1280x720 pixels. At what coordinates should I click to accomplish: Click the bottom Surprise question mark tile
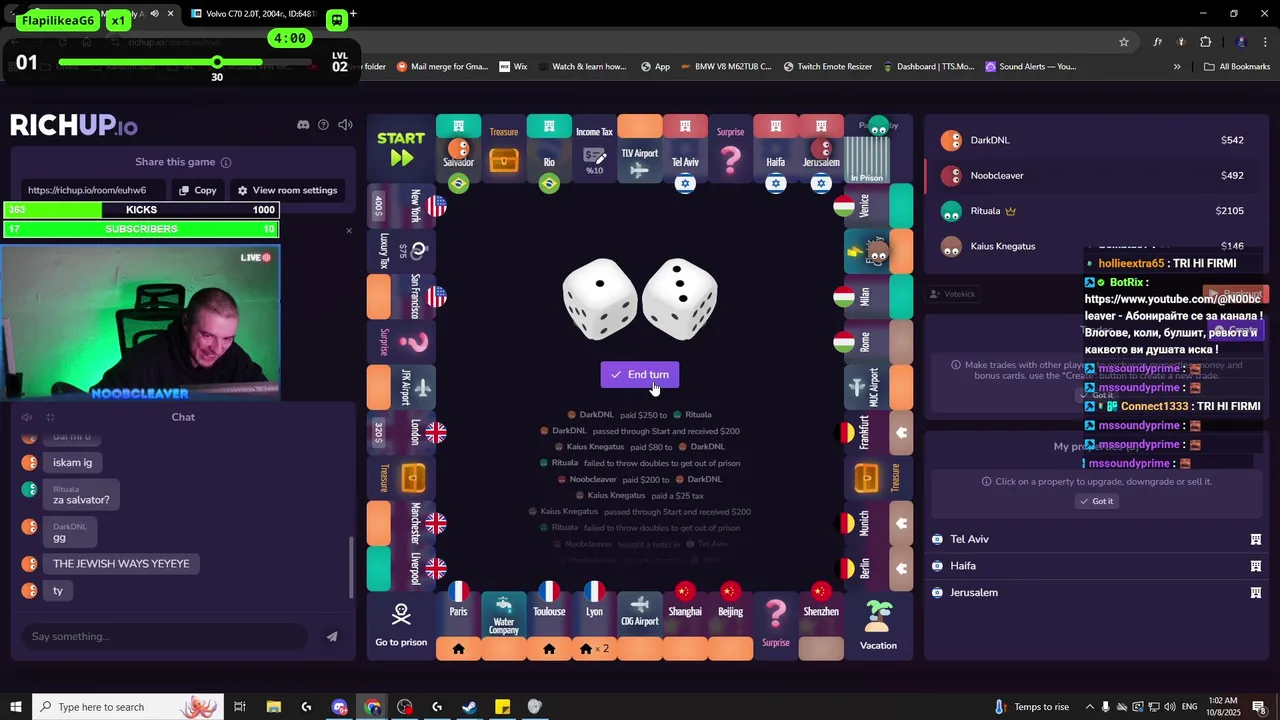coord(776,626)
